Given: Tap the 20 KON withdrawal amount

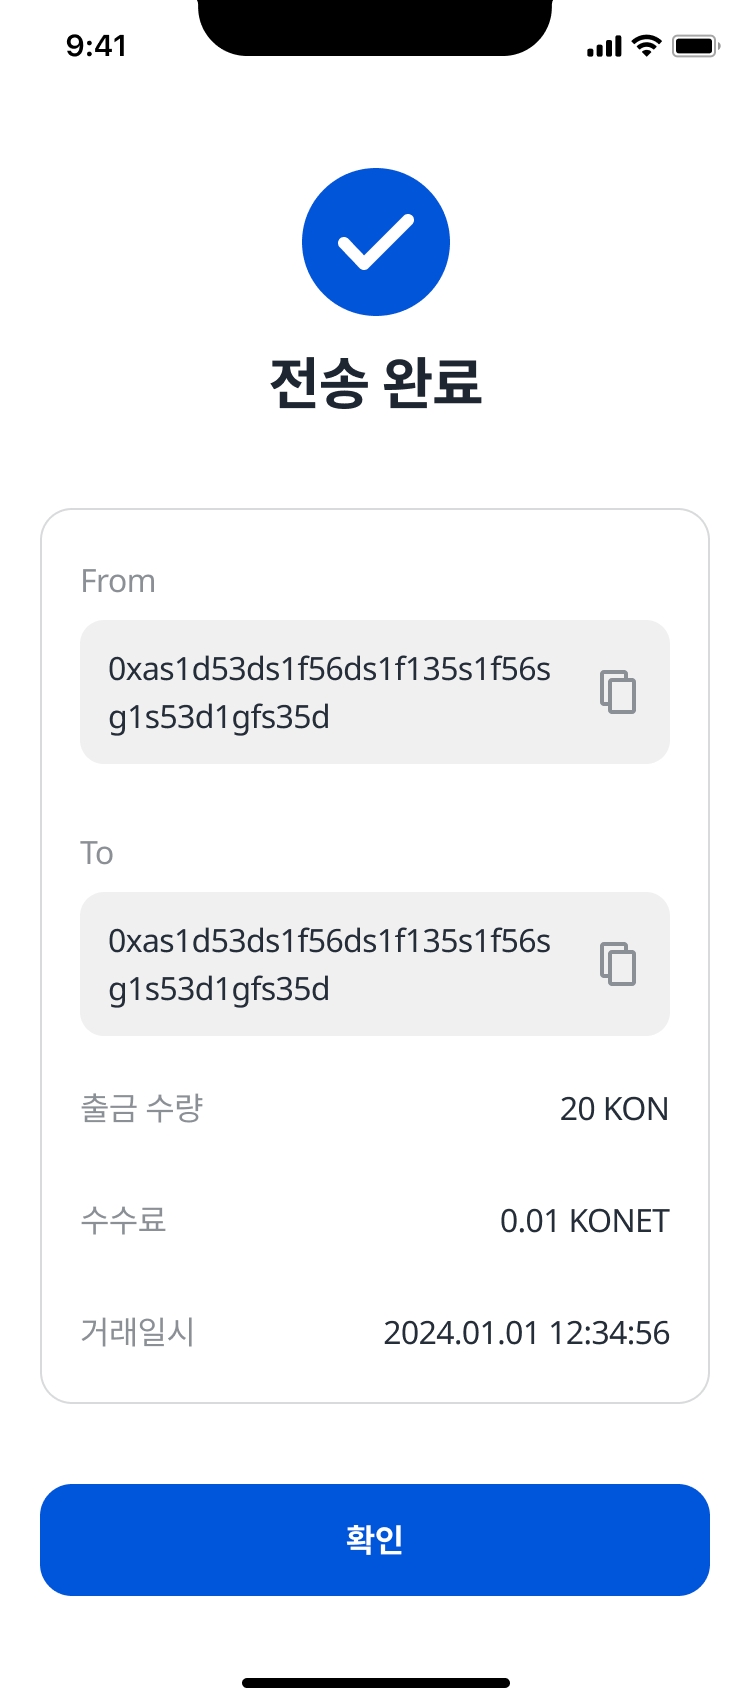Looking at the screenshot, I should click(x=614, y=1109).
